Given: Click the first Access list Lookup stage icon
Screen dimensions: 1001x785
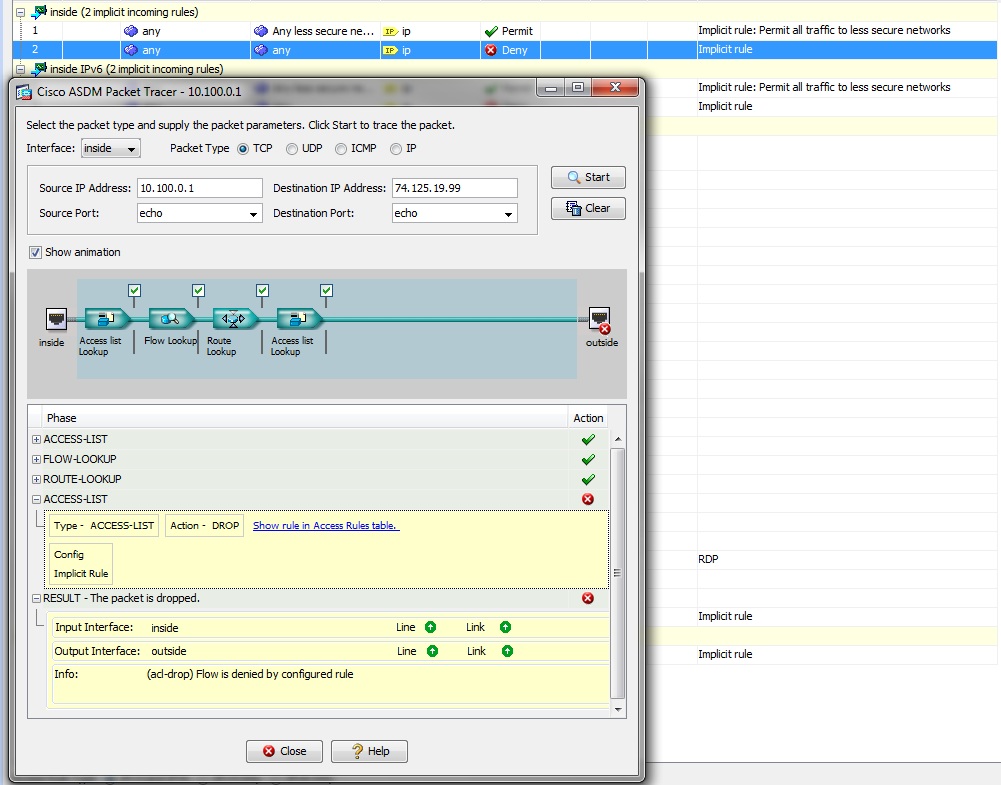Looking at the screenshot, I should (x=107, y=318).
